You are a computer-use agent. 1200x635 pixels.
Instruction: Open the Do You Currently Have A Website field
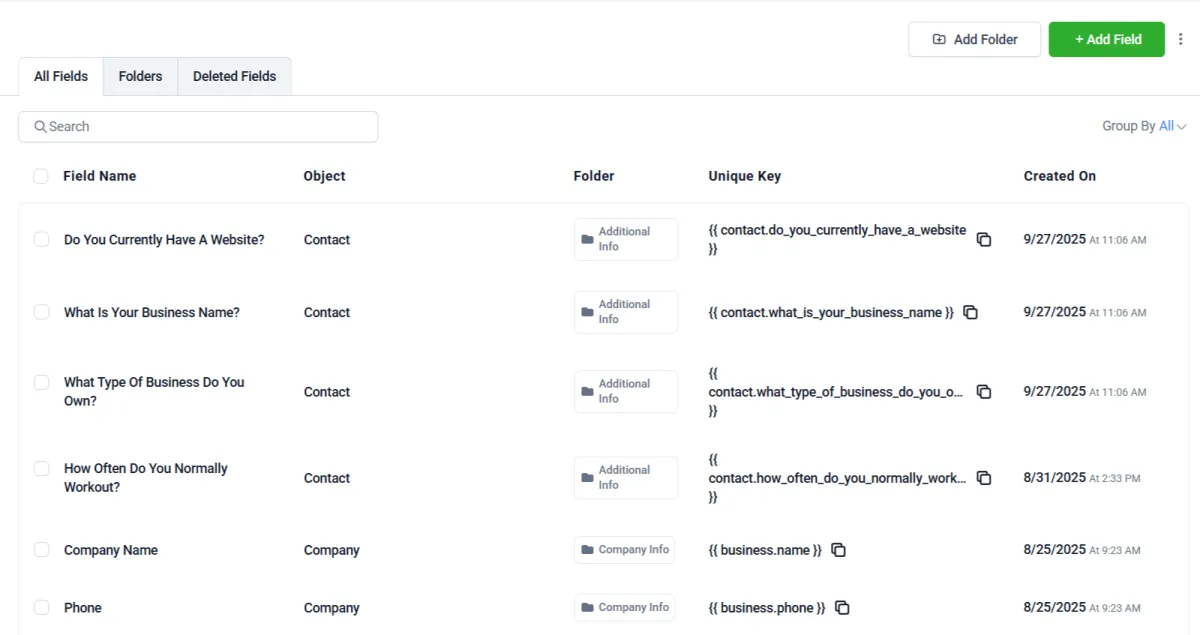pos(164,240)
